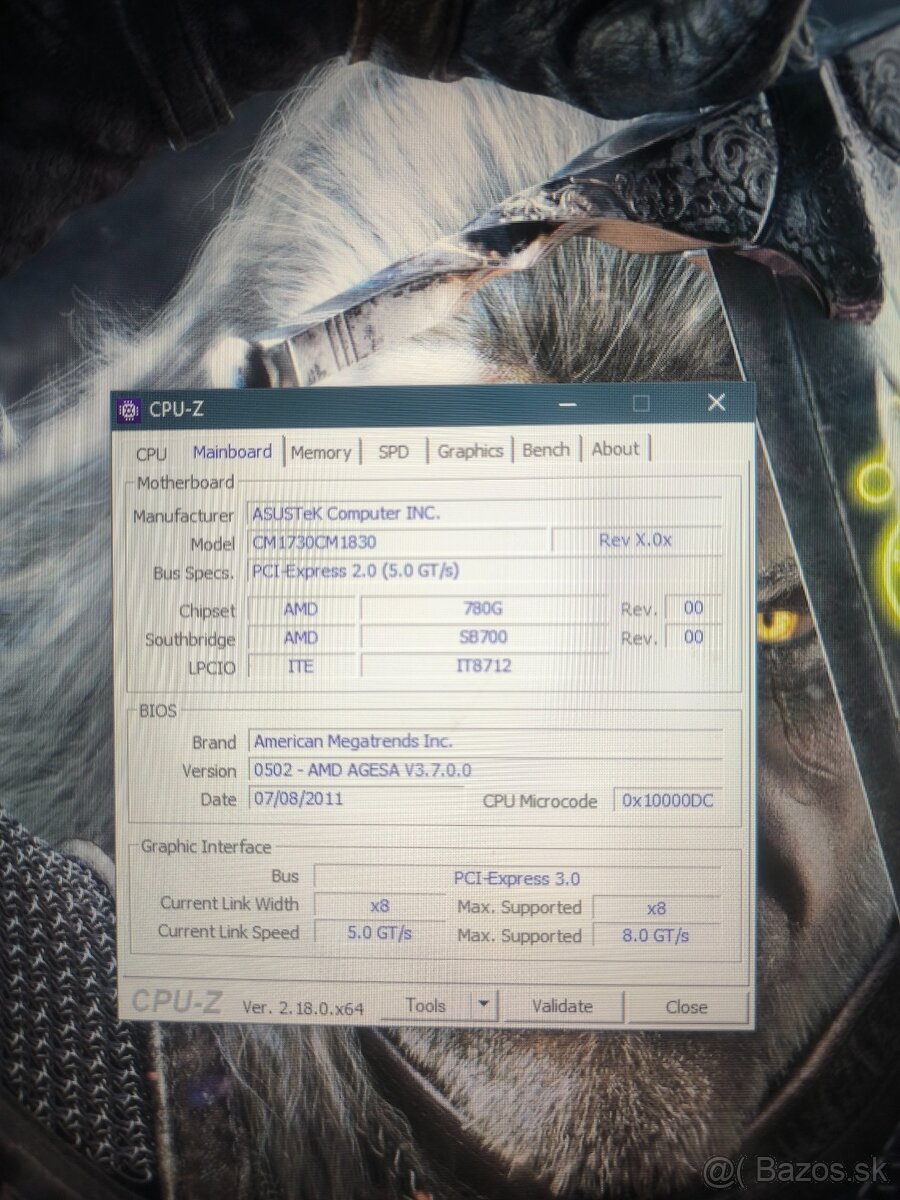Switch to the CPU tab
This screenshot has height=1200, width=900.
click(x=151, y=454)
